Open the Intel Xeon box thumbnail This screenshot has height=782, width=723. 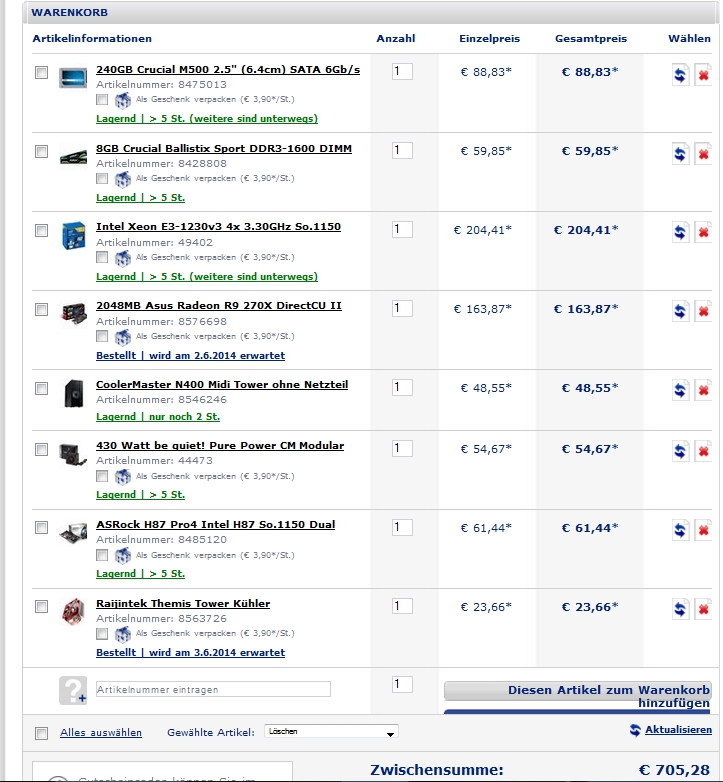coord(73,235)
